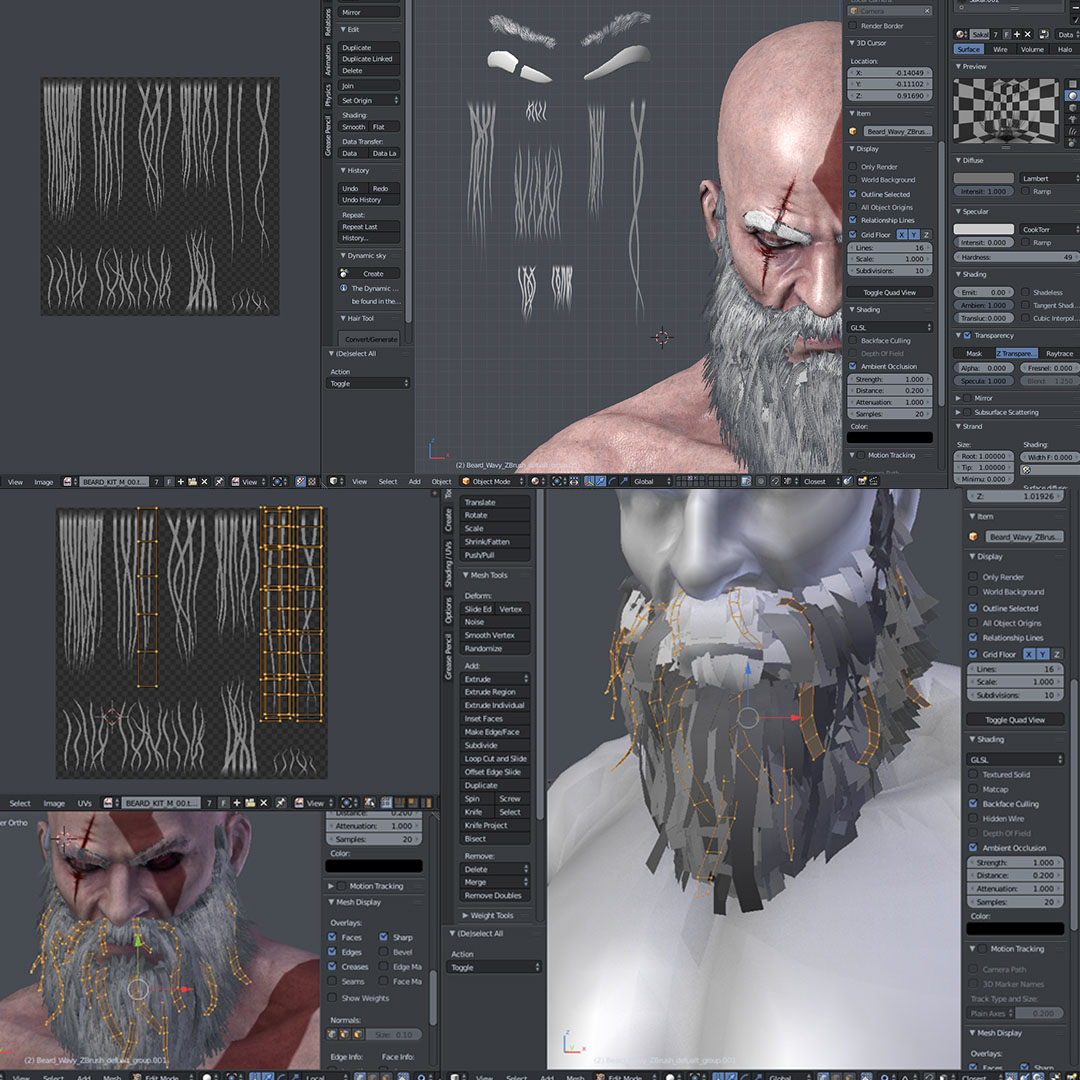Click the BEARD_KIT_M_00 image name field
The width and height of the screenshot is (1080, 1080).
coord(113,481)
